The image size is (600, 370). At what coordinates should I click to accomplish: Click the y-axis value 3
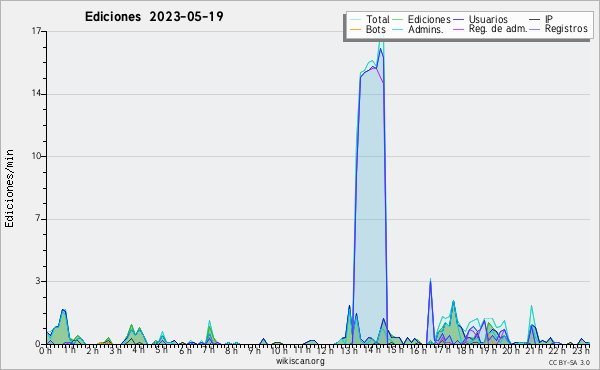38,281
